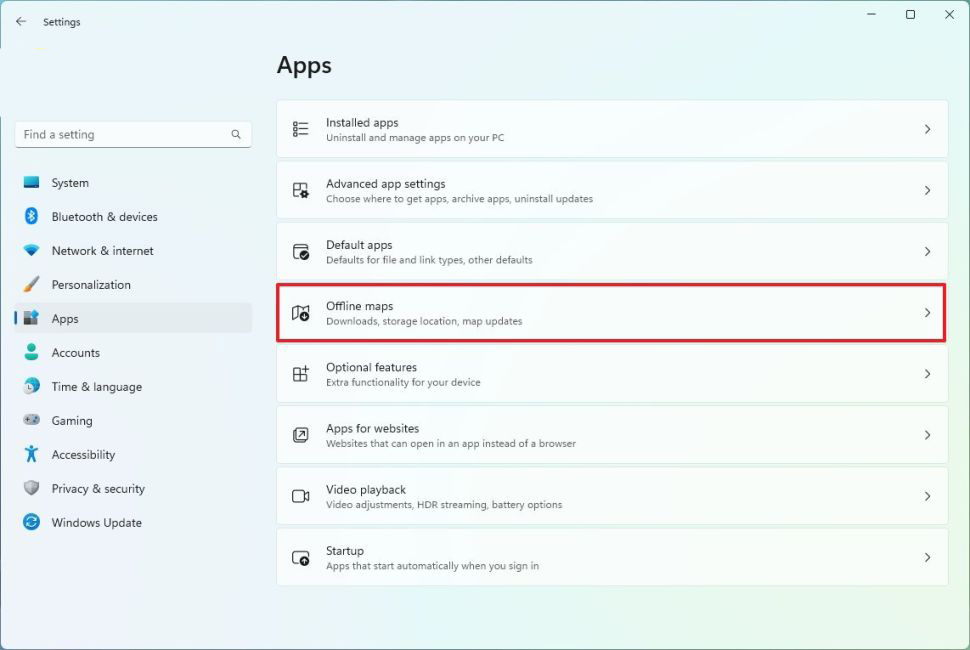The image size is (970, 650).
Task: Click the Video playback camera icon
Action: (300, 496)
